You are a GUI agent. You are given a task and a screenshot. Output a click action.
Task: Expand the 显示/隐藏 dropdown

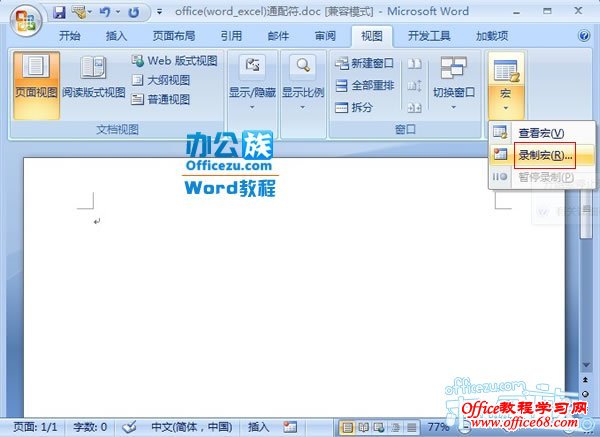click(x=252, y=84)
